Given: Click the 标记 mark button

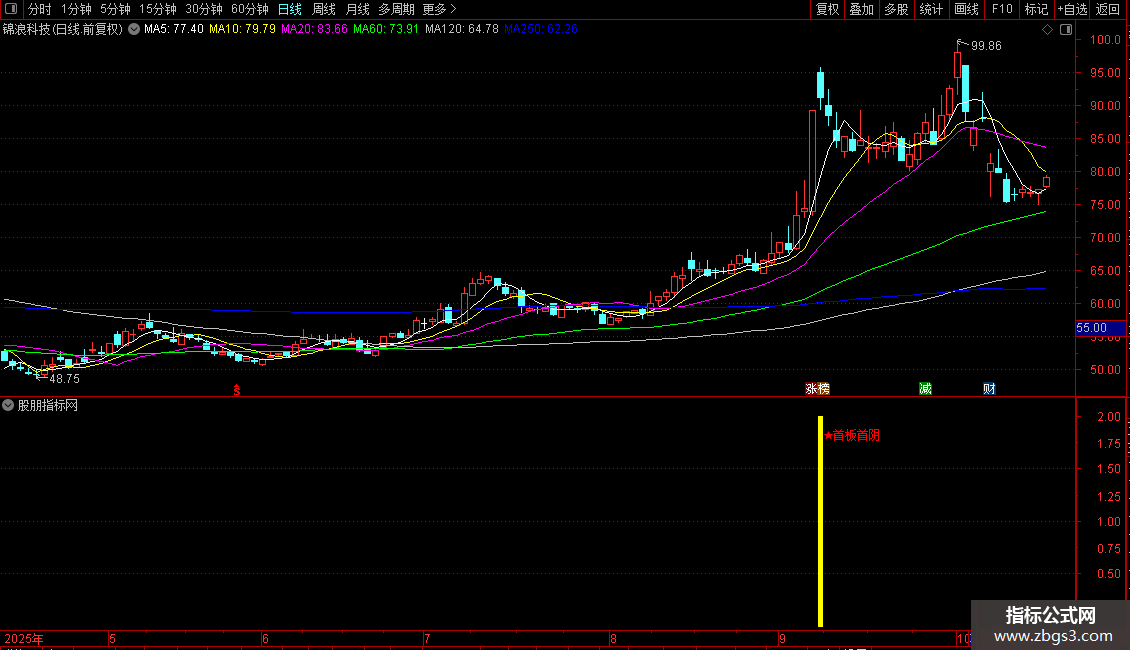Looking at the screenshot, I should tap(1036, 9).
